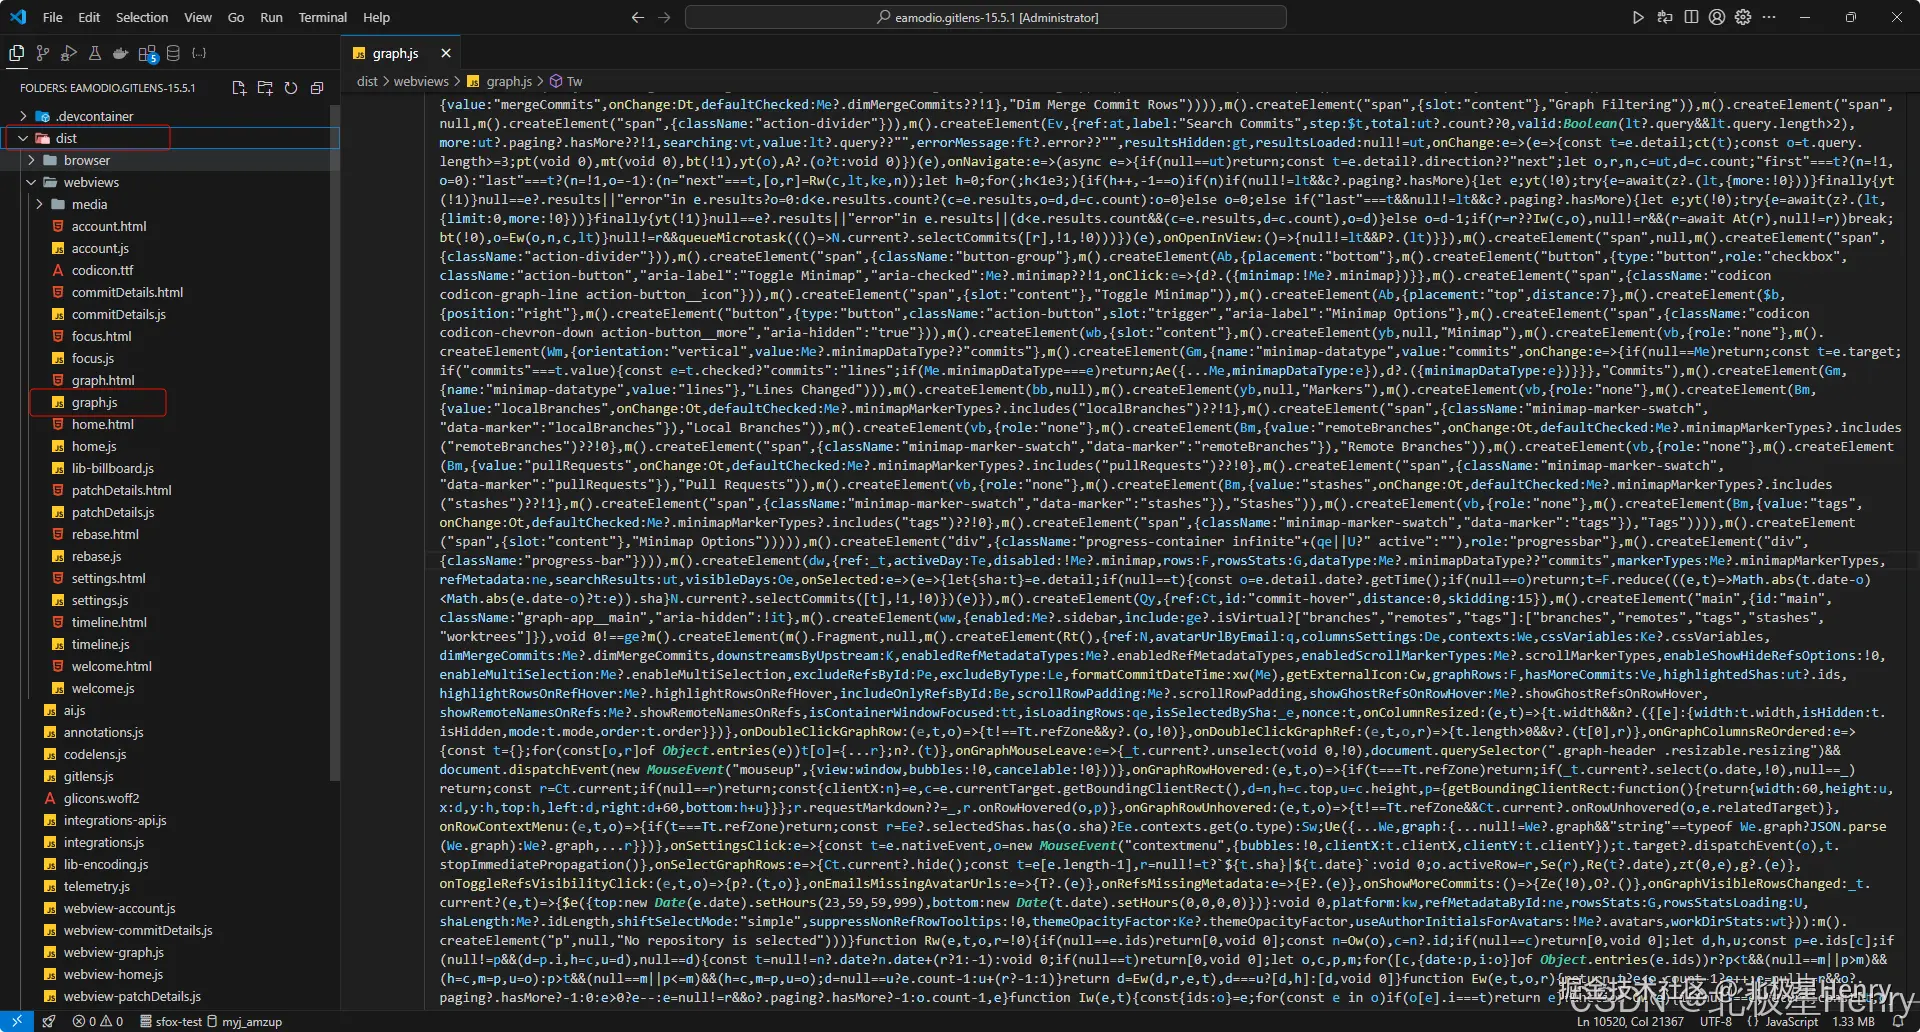This screenshot has width=1920, height=1032.
Task: Open the Terminal menu
Action: [x=323, y=17]
